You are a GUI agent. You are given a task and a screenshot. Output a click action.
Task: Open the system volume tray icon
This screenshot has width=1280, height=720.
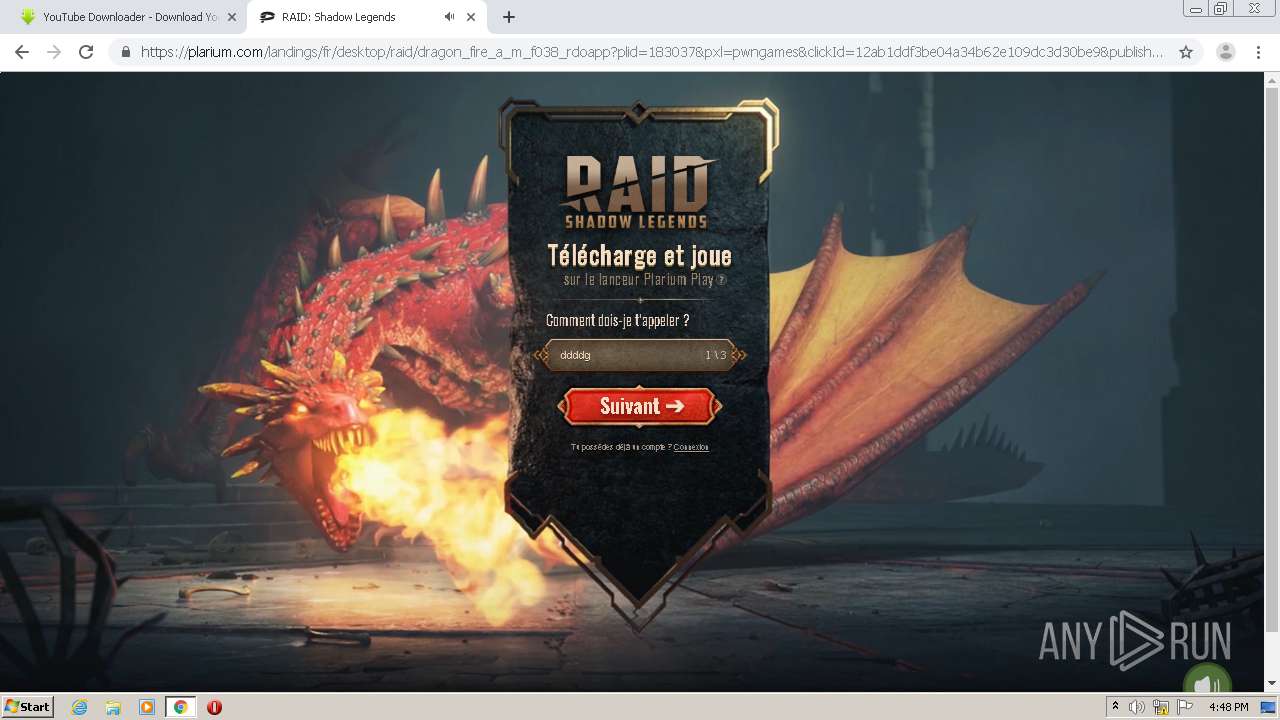click(1137, 707)
